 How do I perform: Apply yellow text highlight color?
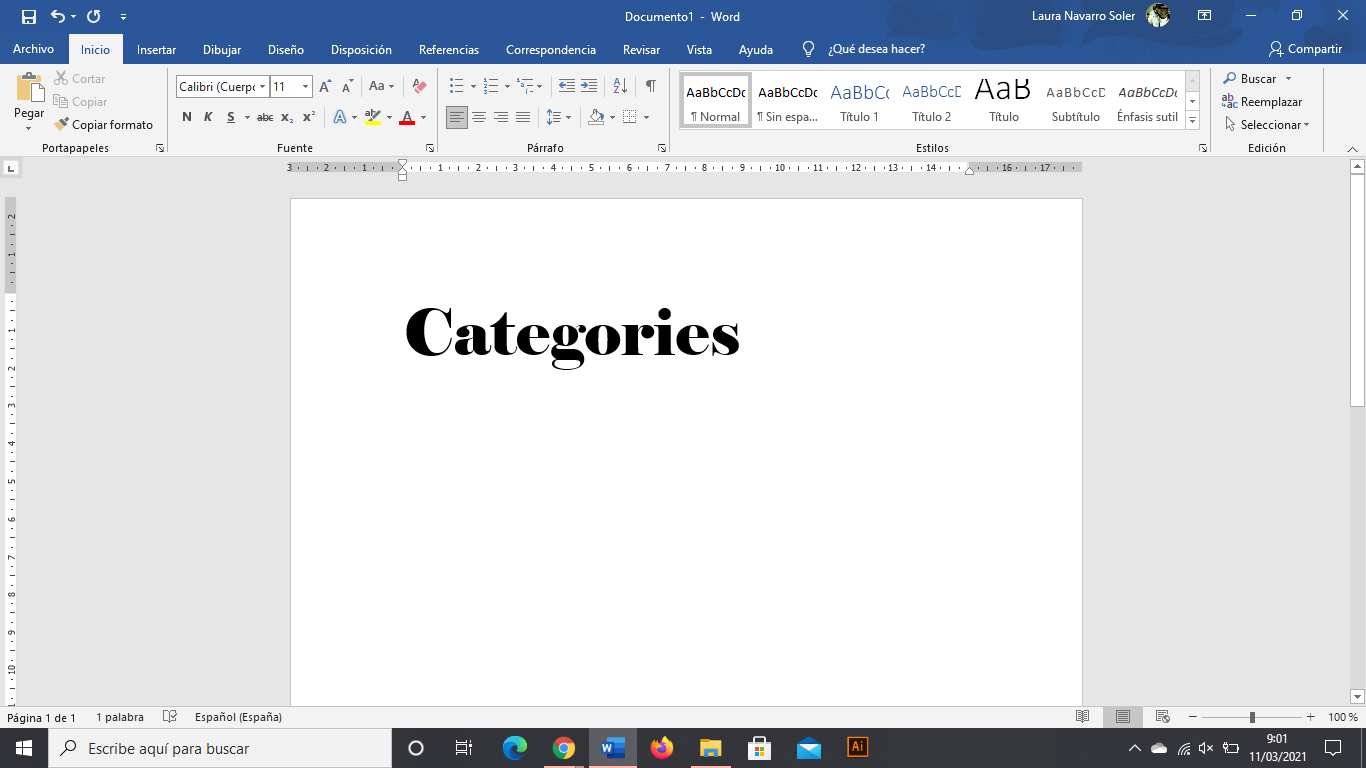pos(373,117)
